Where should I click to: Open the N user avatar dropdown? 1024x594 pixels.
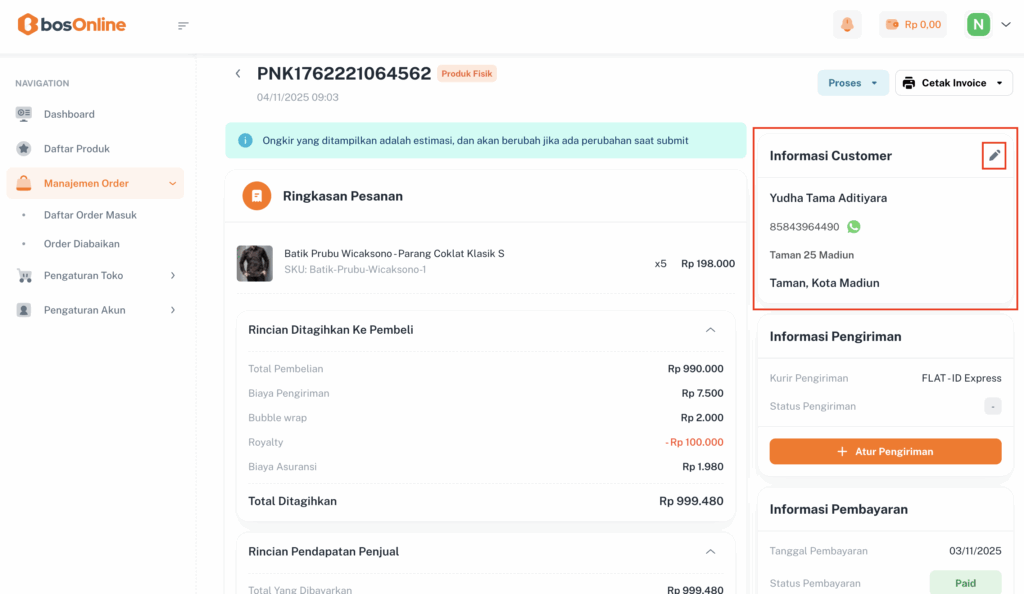coord(988,25)
